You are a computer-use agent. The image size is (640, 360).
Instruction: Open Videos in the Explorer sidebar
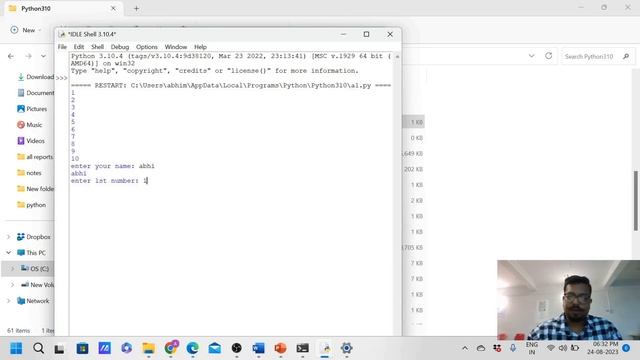click(x=31, y=140)
